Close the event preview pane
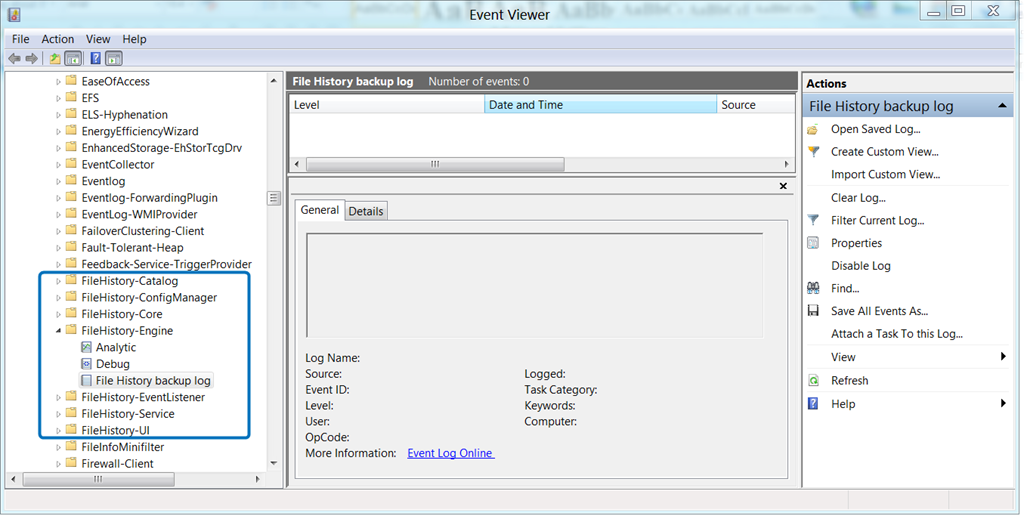The width and height of the screenshot is (1024, 519). (783, 186)
